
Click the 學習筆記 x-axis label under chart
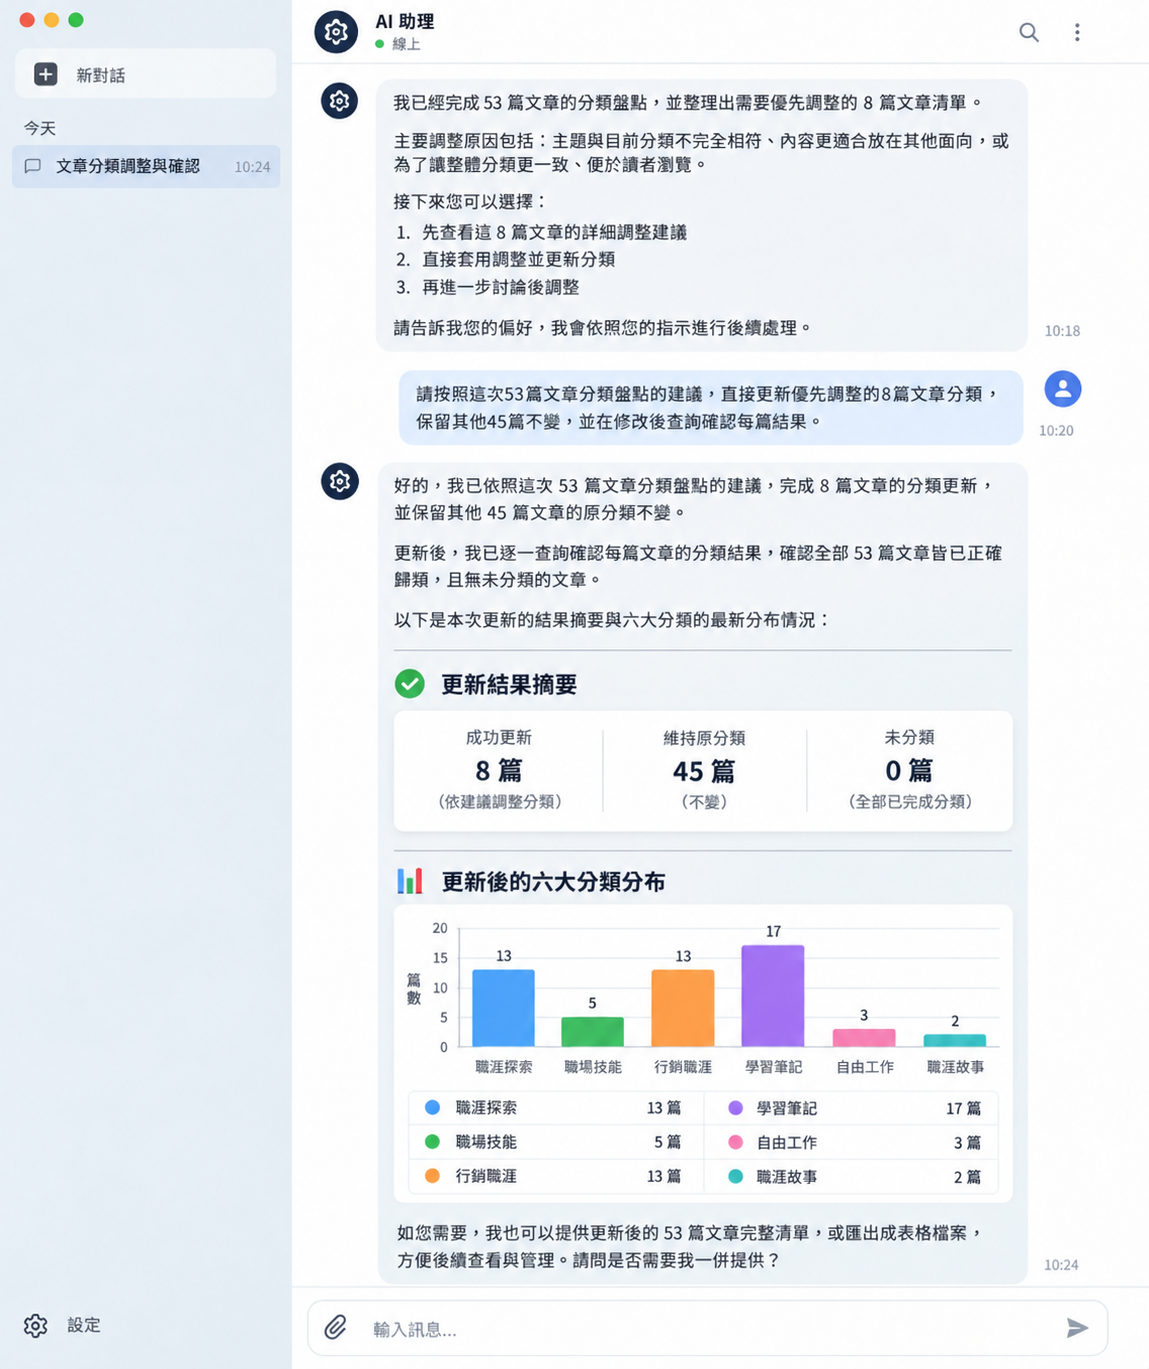pyautogui.click(x=773, y=1067)
